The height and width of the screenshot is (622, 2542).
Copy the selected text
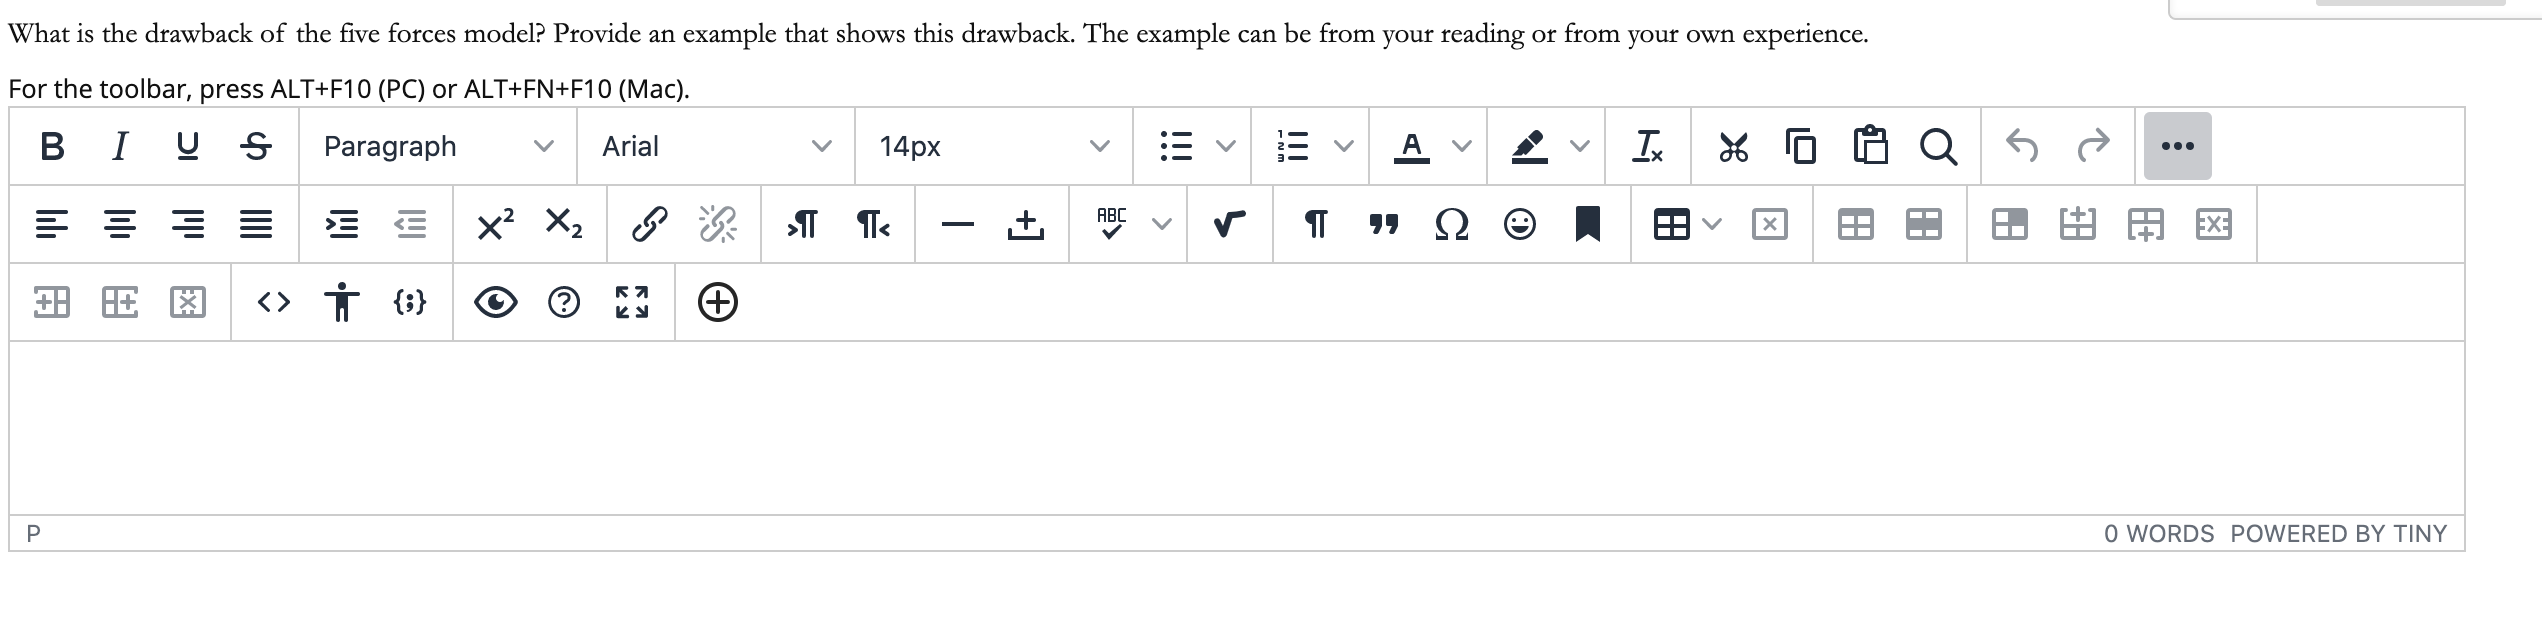click(x=1801, y=146)
